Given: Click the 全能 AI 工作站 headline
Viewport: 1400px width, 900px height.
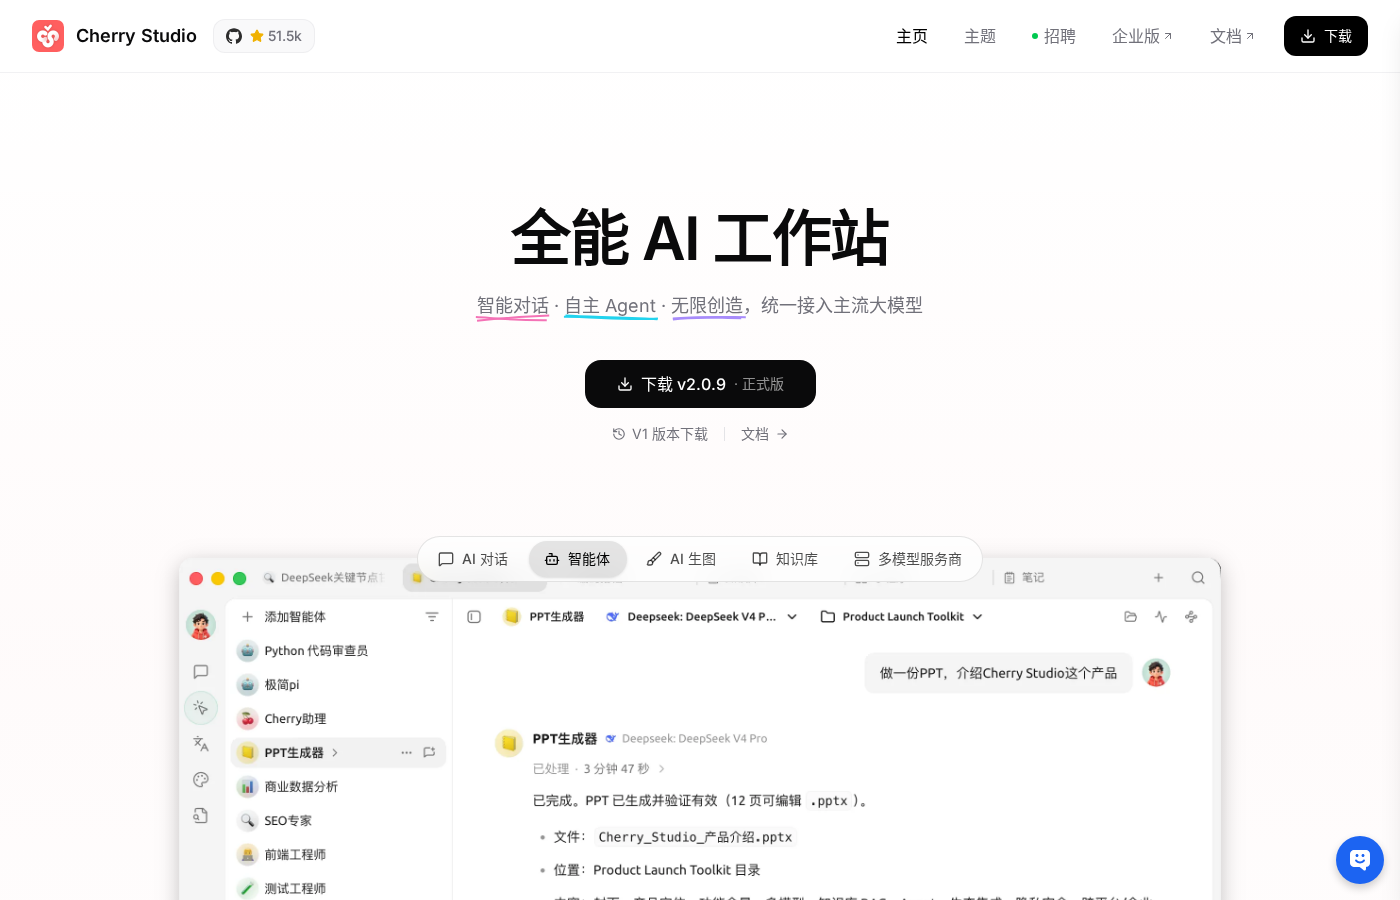Looking at the screenshot, I should tap(700, 238).
